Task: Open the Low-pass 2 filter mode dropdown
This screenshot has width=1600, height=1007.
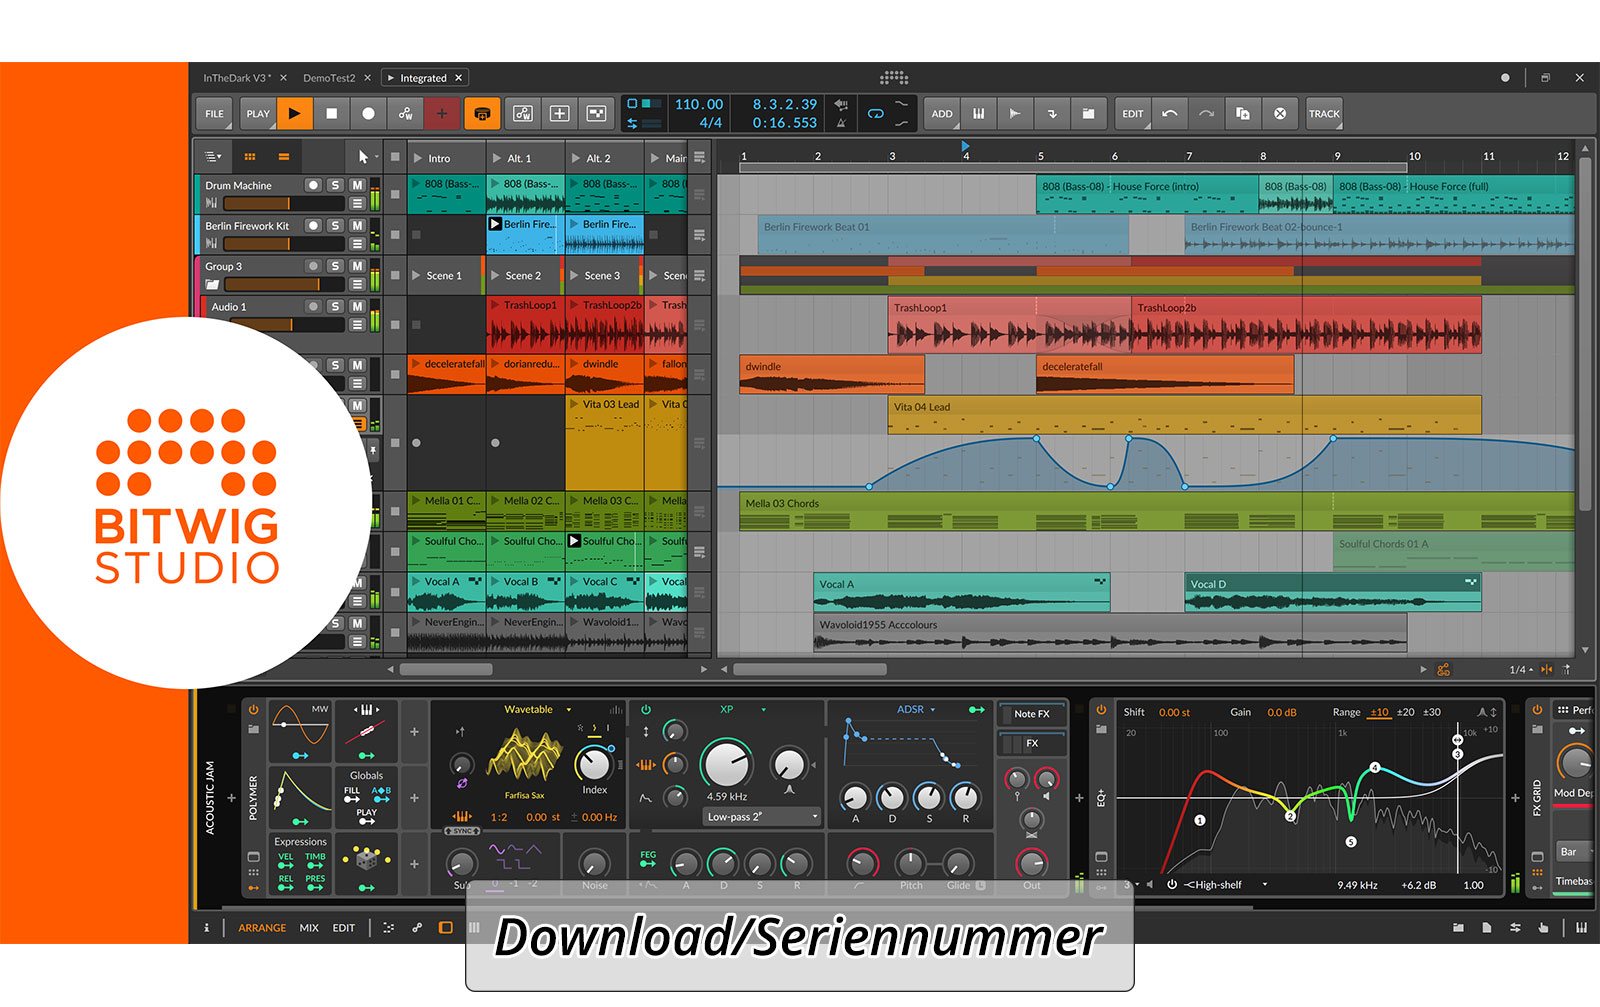Action: click(x=762, y=817)
